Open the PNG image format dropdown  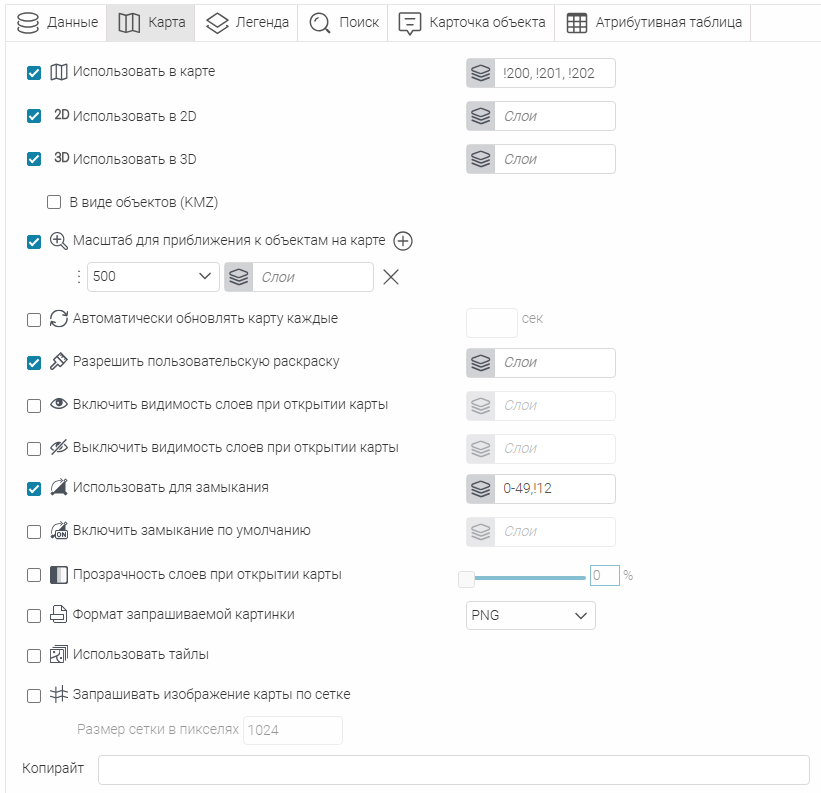pyautogui.click(x=530, y=616)
